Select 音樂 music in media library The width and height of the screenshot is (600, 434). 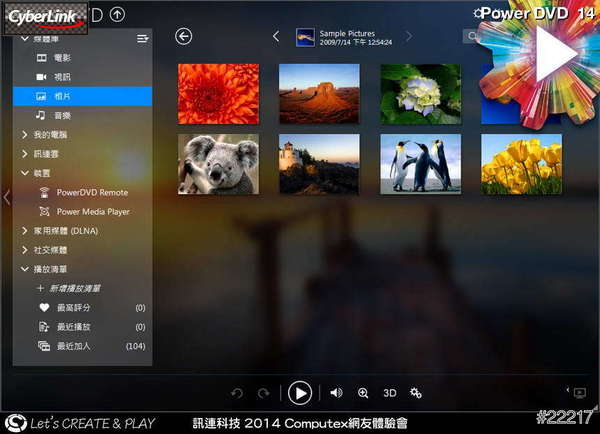point(83,115)
